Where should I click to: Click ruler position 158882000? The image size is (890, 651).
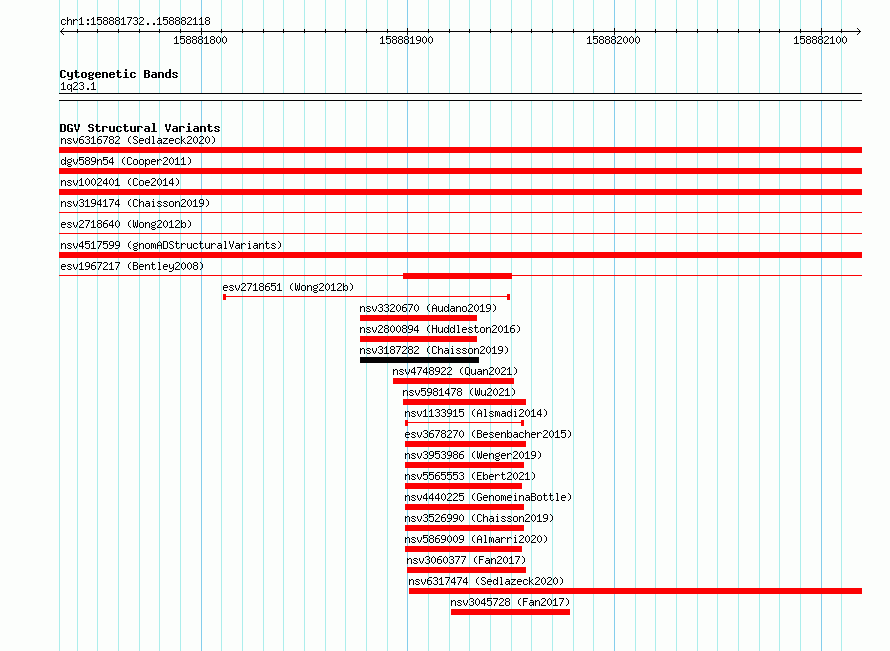(x=613, y=40)
